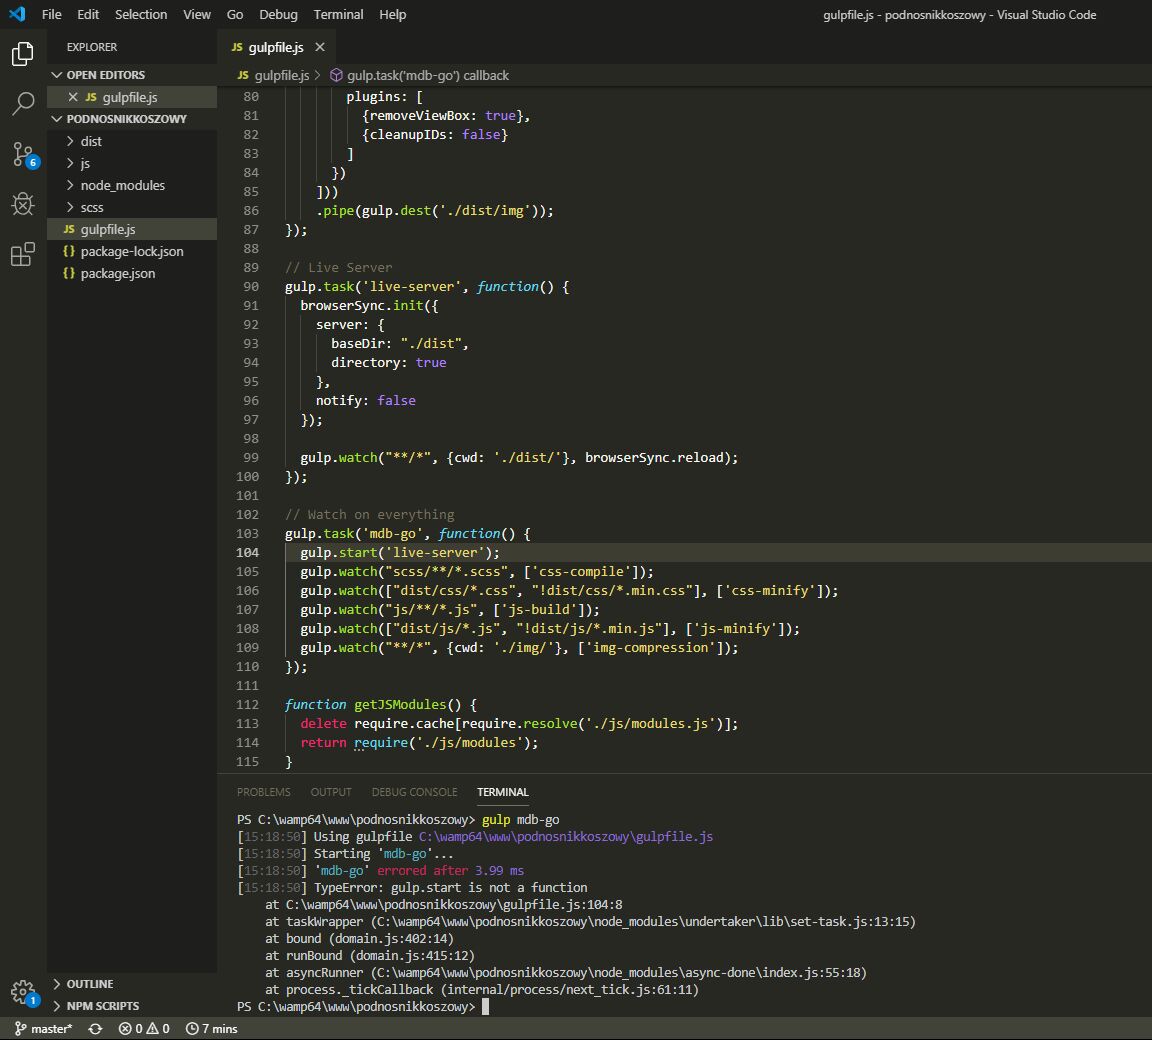The height and width of the screenshot is (1040, 1152).
Task: Open Source Control view with 6 changes
Action: (x=23, y=154)
